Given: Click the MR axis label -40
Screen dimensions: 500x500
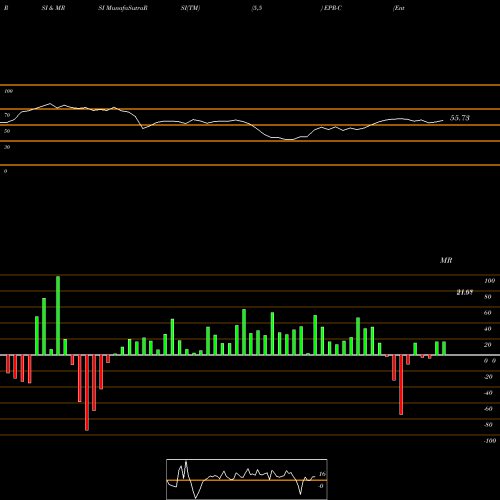Looking at the screenshot, I should pos(488,393).
